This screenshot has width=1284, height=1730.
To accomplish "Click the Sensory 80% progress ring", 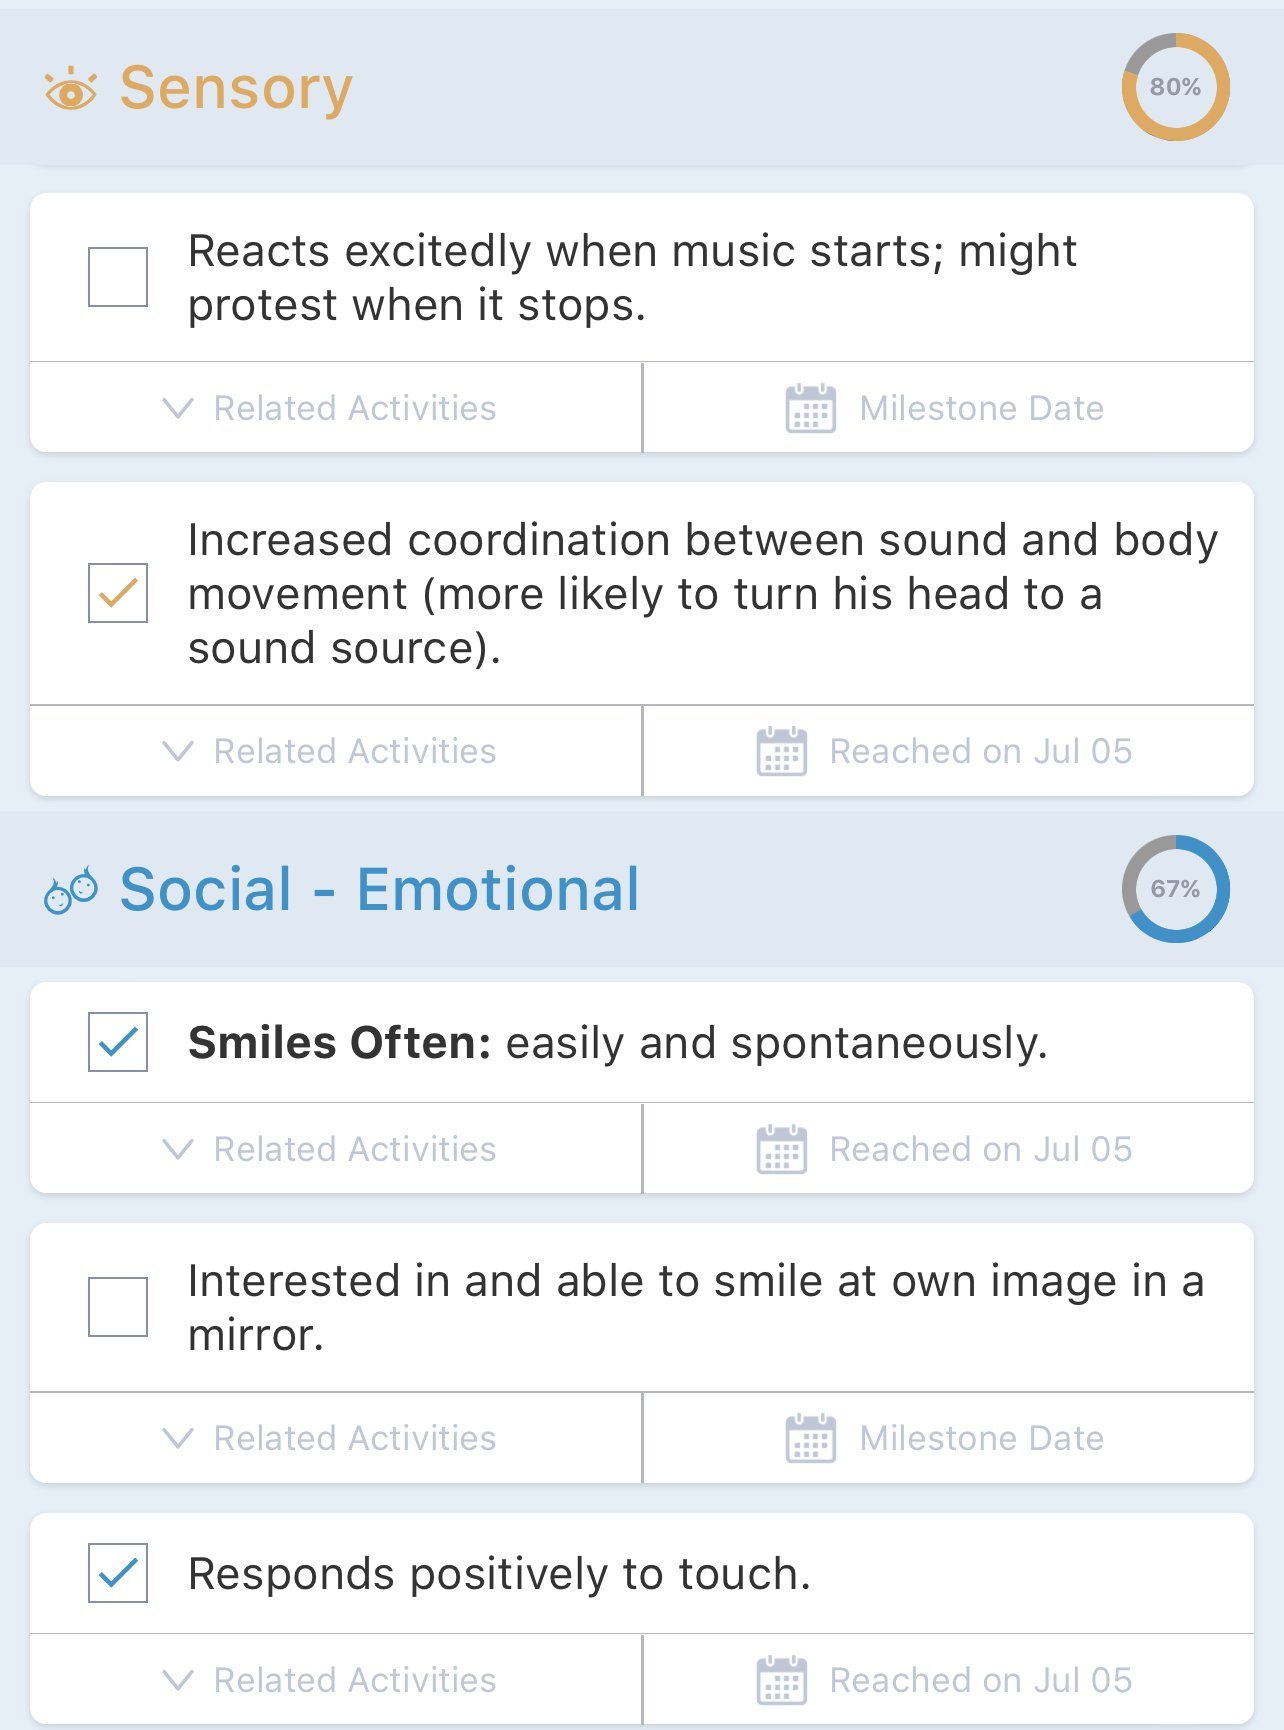I will point(1175,87).
